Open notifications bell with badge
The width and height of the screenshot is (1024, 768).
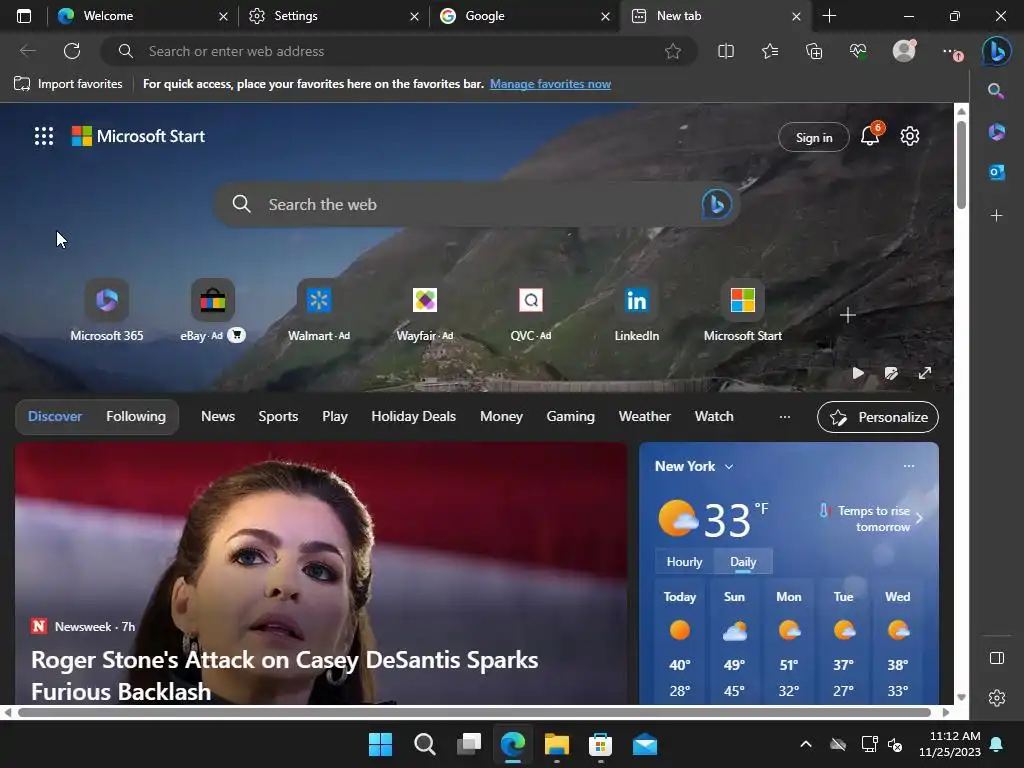point(871,135)
